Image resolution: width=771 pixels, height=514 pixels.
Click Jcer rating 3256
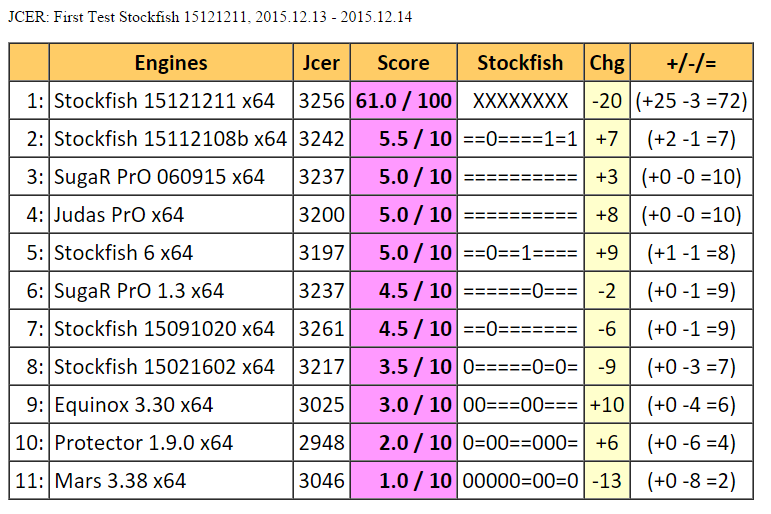[x=322, y=101]
